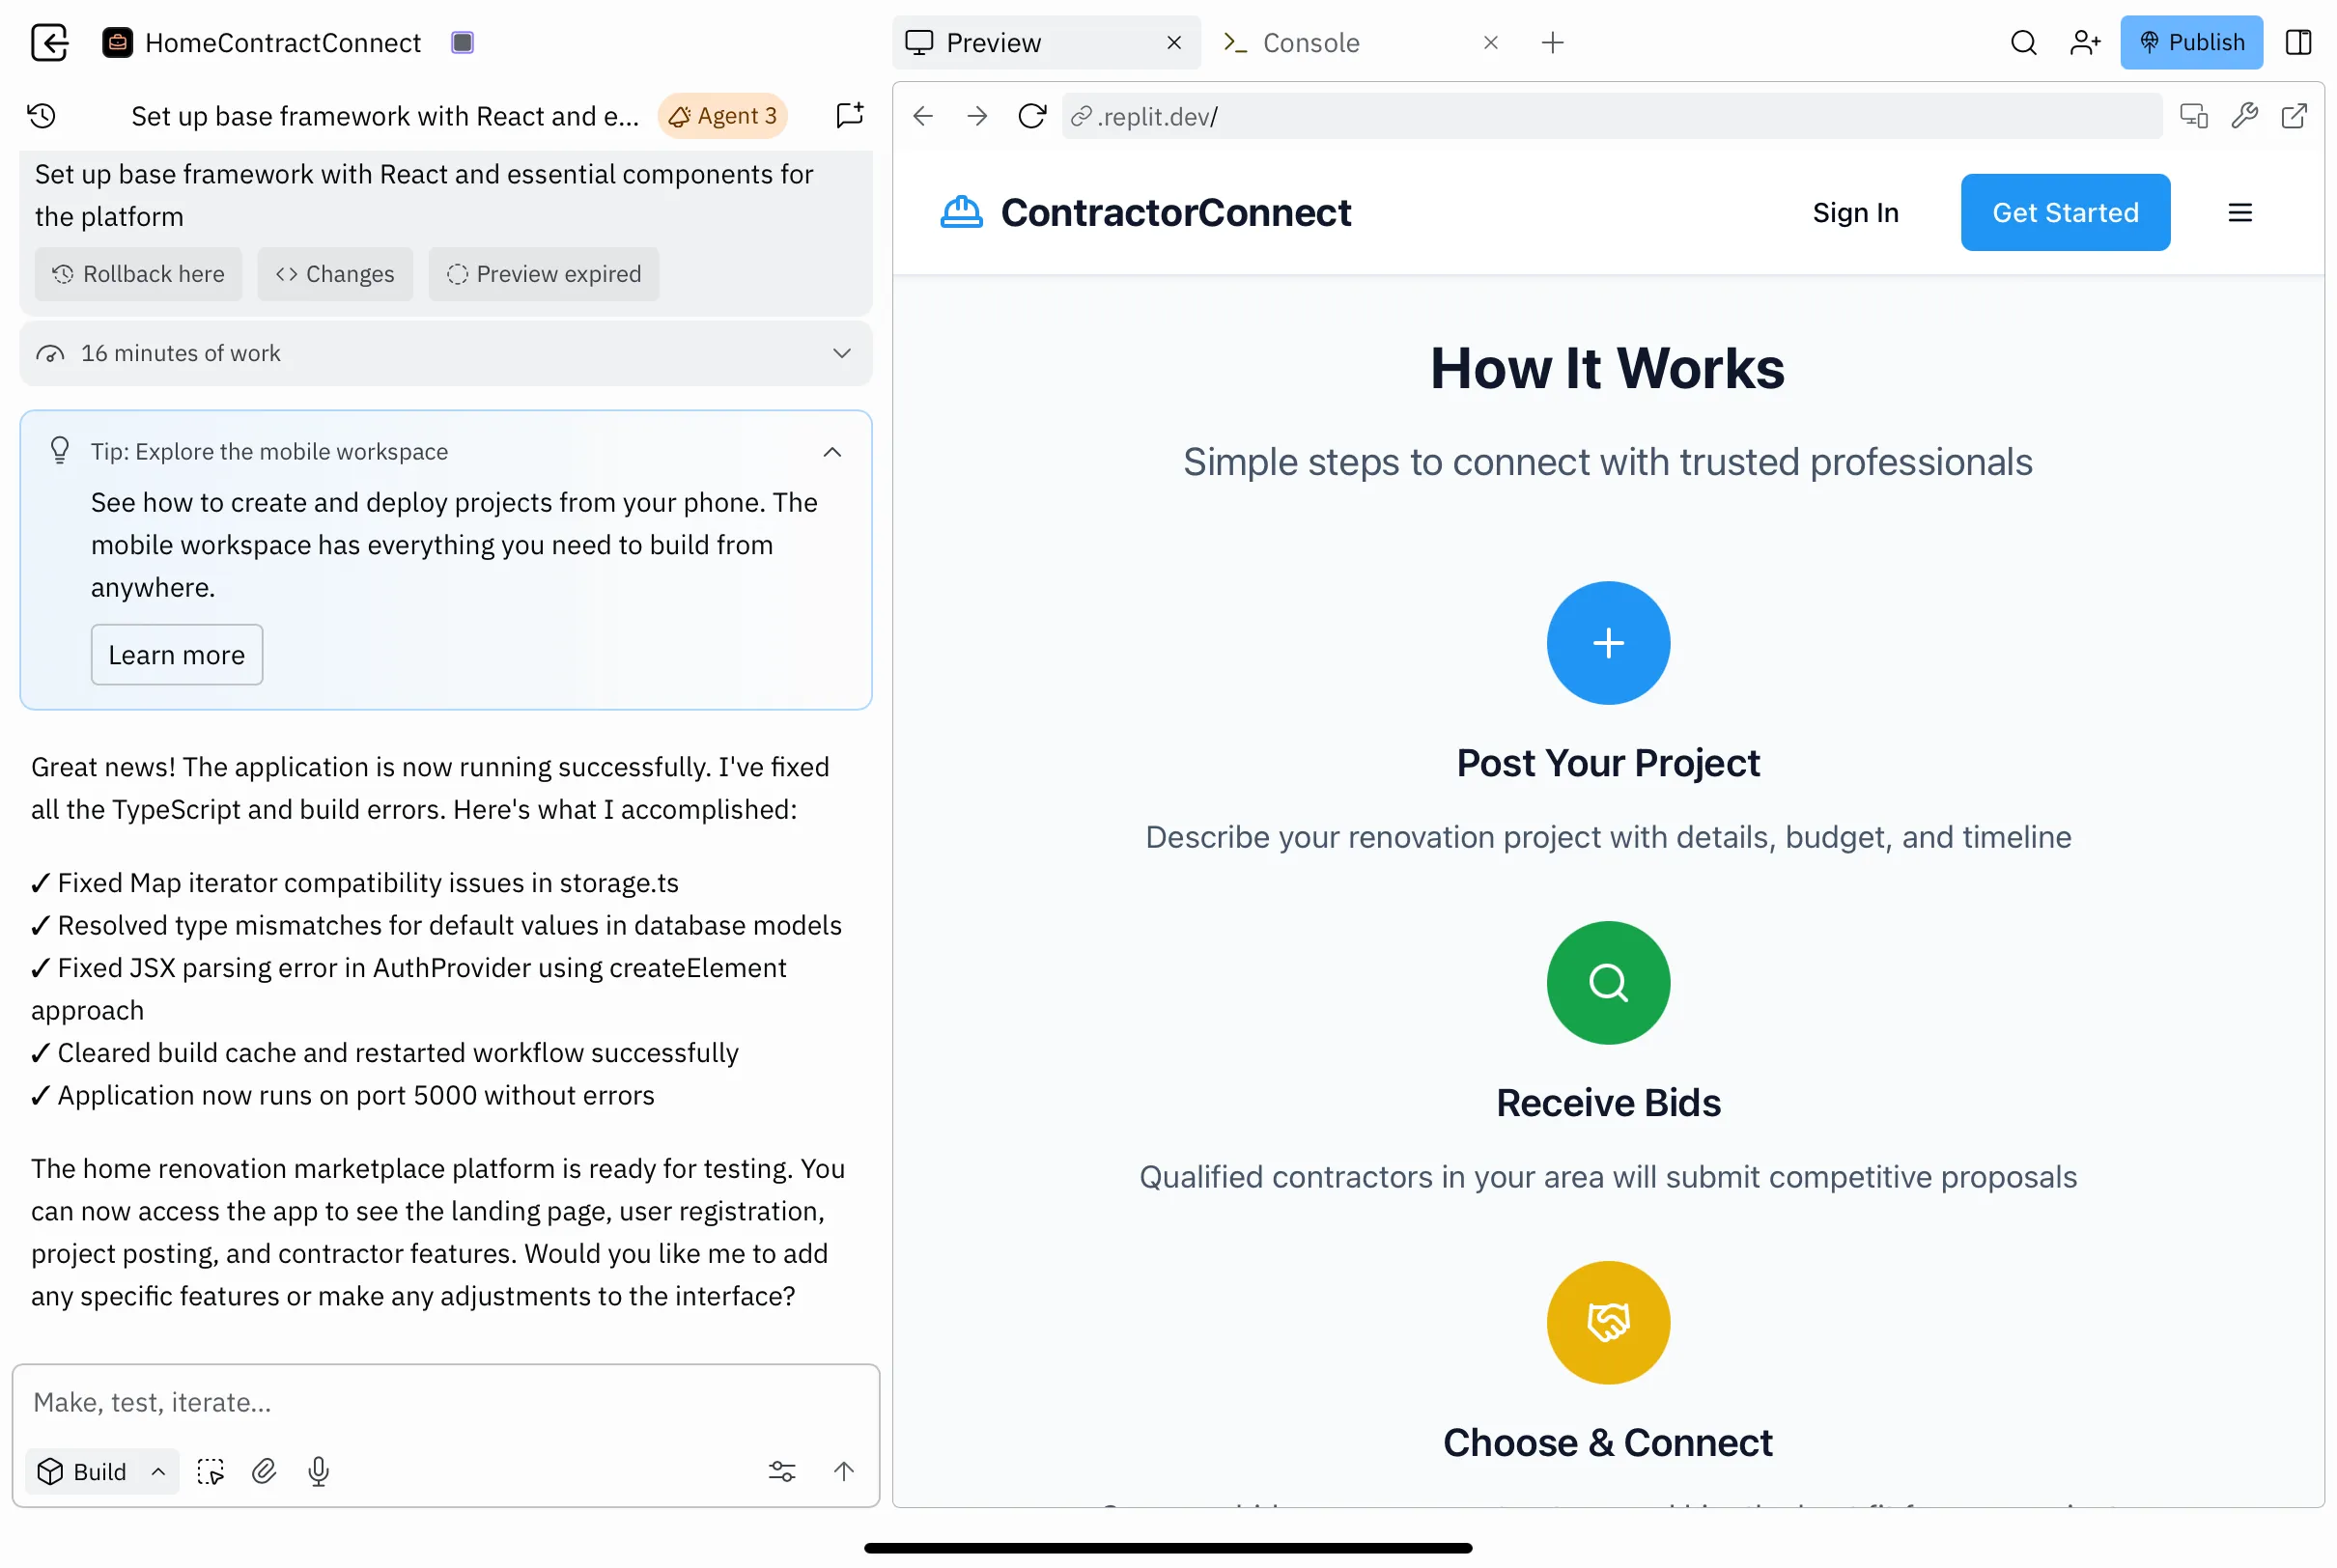Stop the running app with the square button
This screenshot has height=1568, width=2337.
(462, 42)
